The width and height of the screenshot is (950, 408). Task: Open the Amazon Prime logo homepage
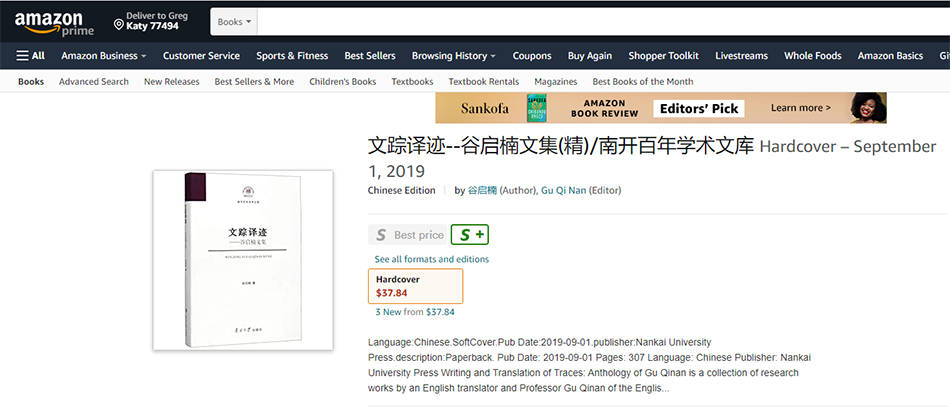pos(54,23)
